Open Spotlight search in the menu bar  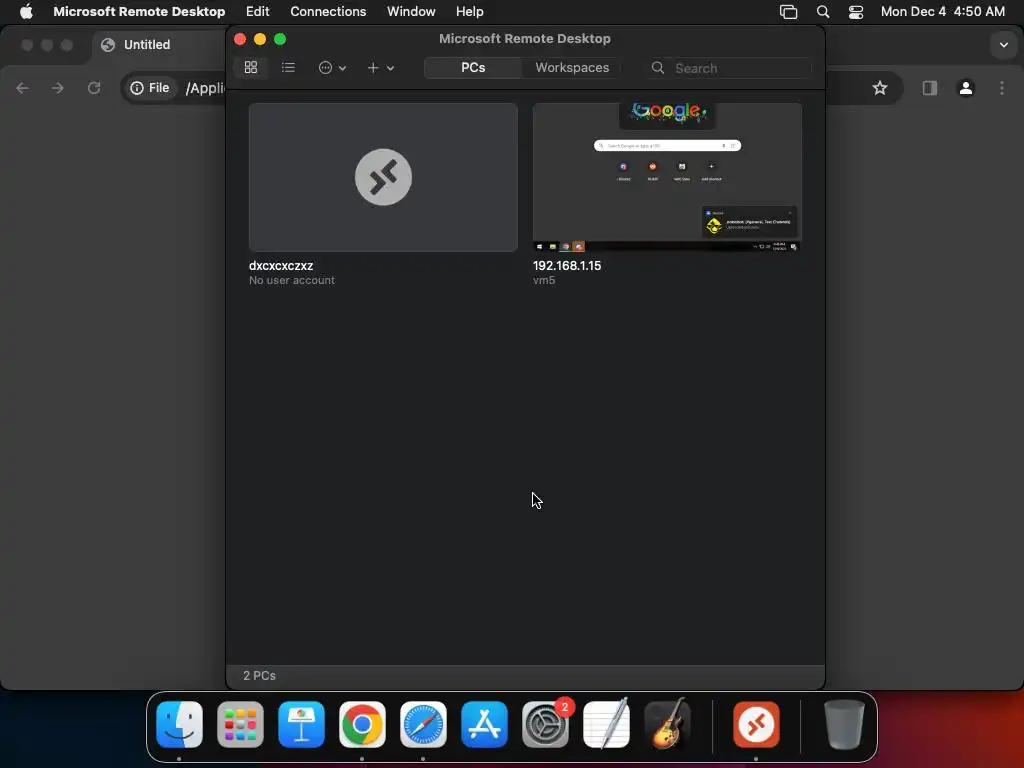point(823,12)
